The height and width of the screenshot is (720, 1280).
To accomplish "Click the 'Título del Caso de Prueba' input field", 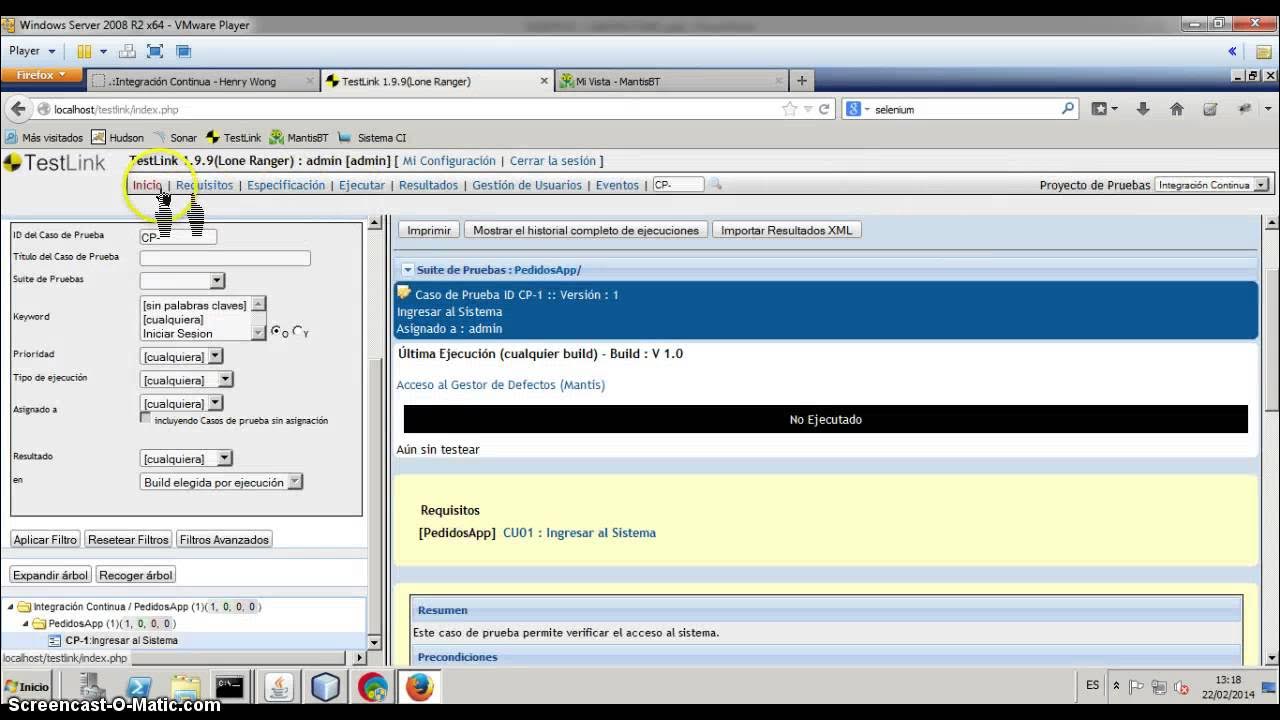I will click(x=225, y=258).
